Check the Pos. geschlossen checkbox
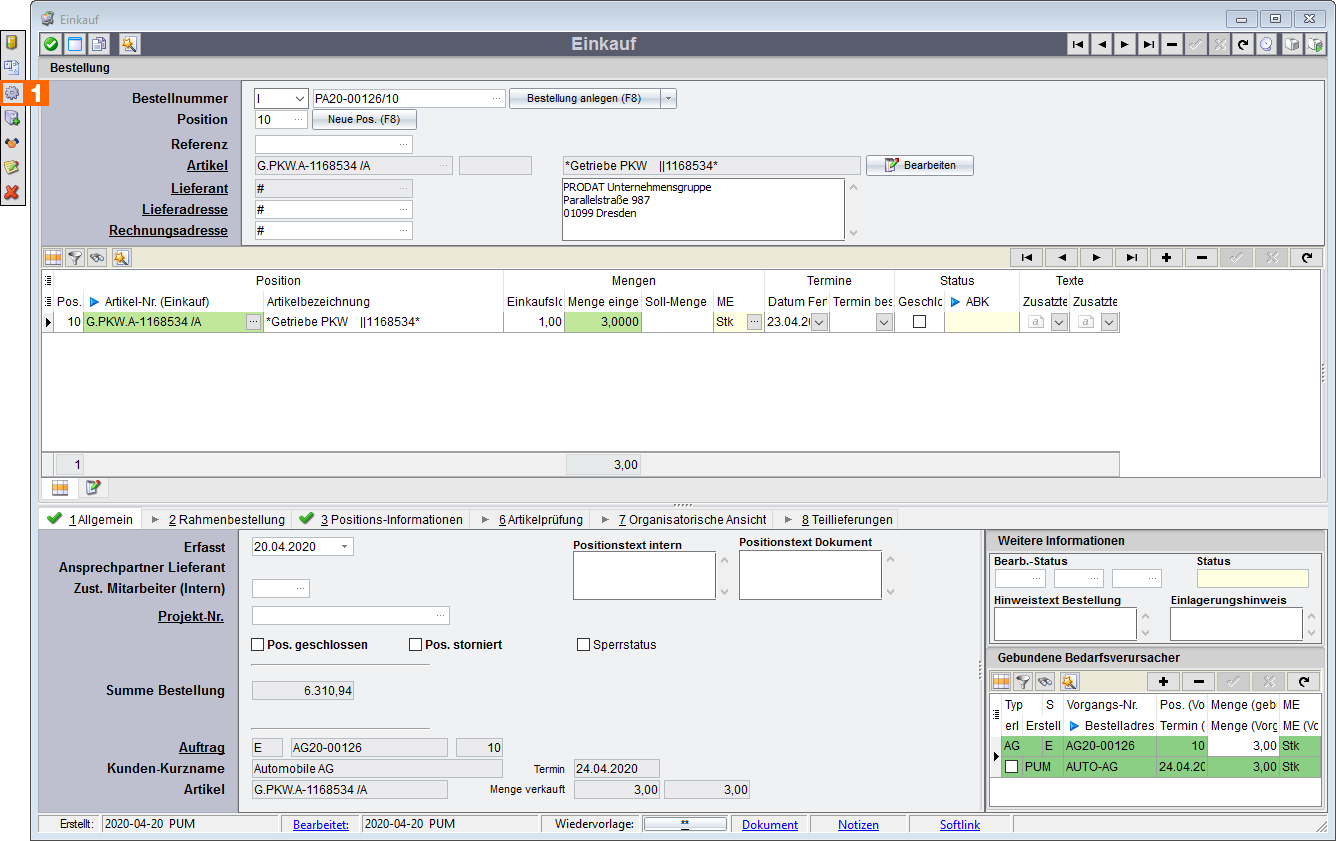This screenshot has width=1336, height=841. click(x=258, y=645)
